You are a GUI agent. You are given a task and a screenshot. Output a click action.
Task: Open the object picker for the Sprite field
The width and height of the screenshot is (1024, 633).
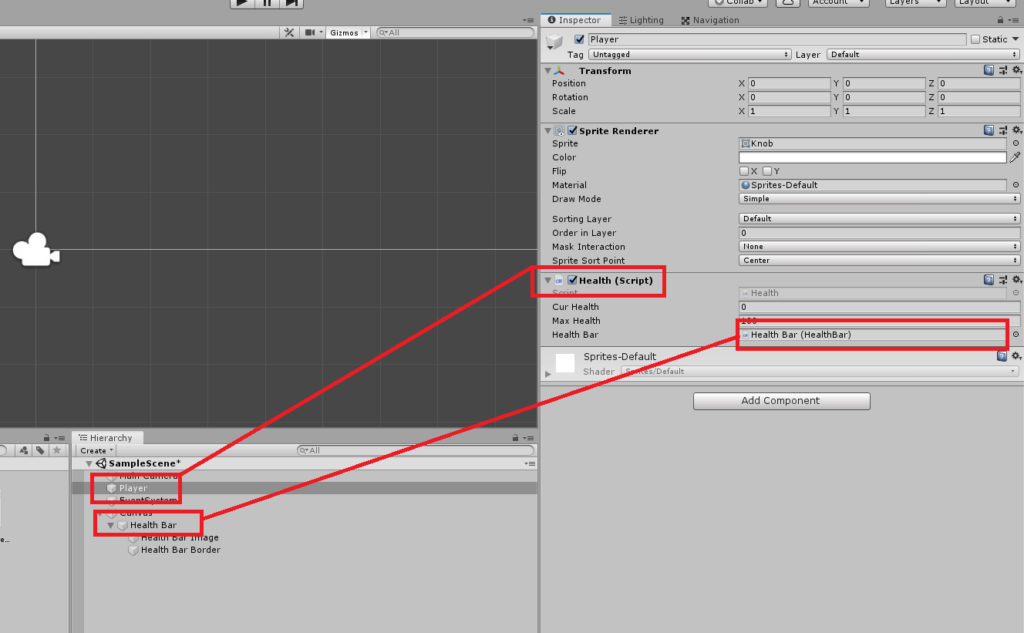[x=1016, y=144]
